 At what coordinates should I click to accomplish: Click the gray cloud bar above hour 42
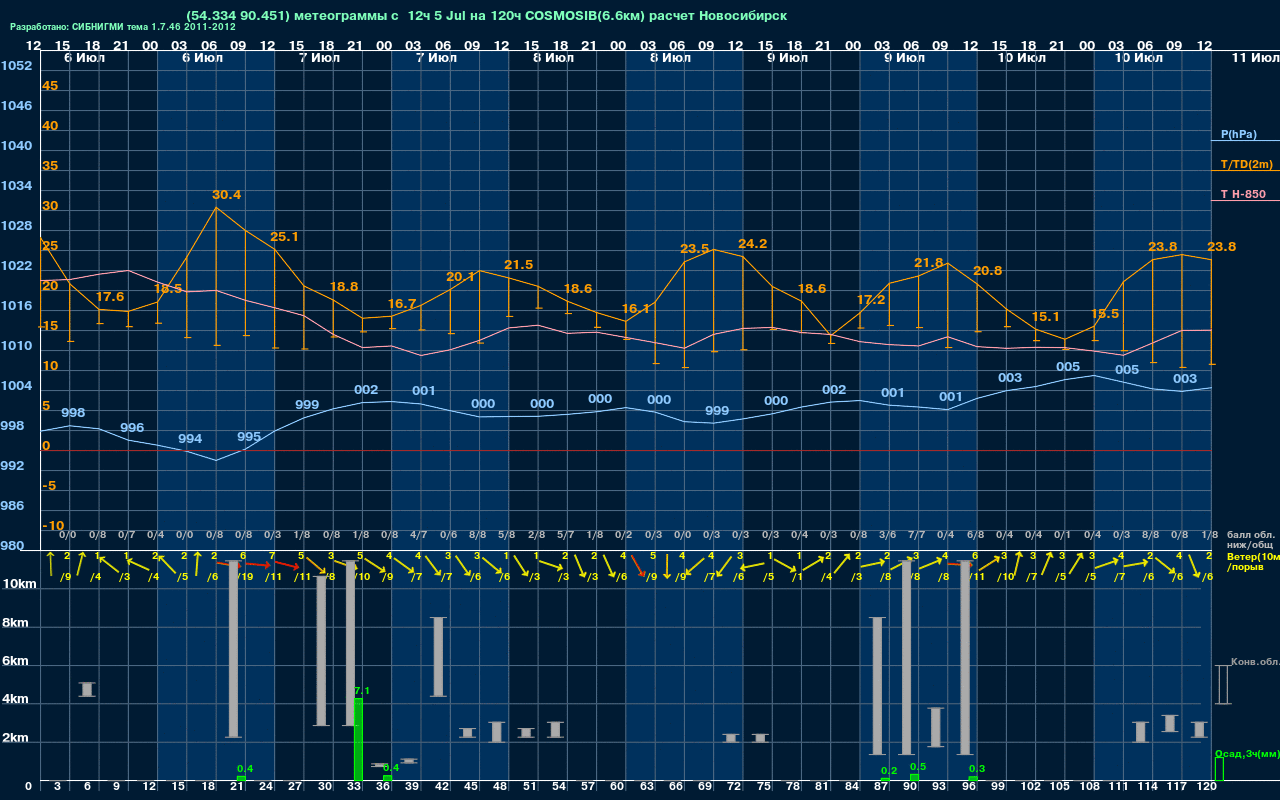pos(438,657)
